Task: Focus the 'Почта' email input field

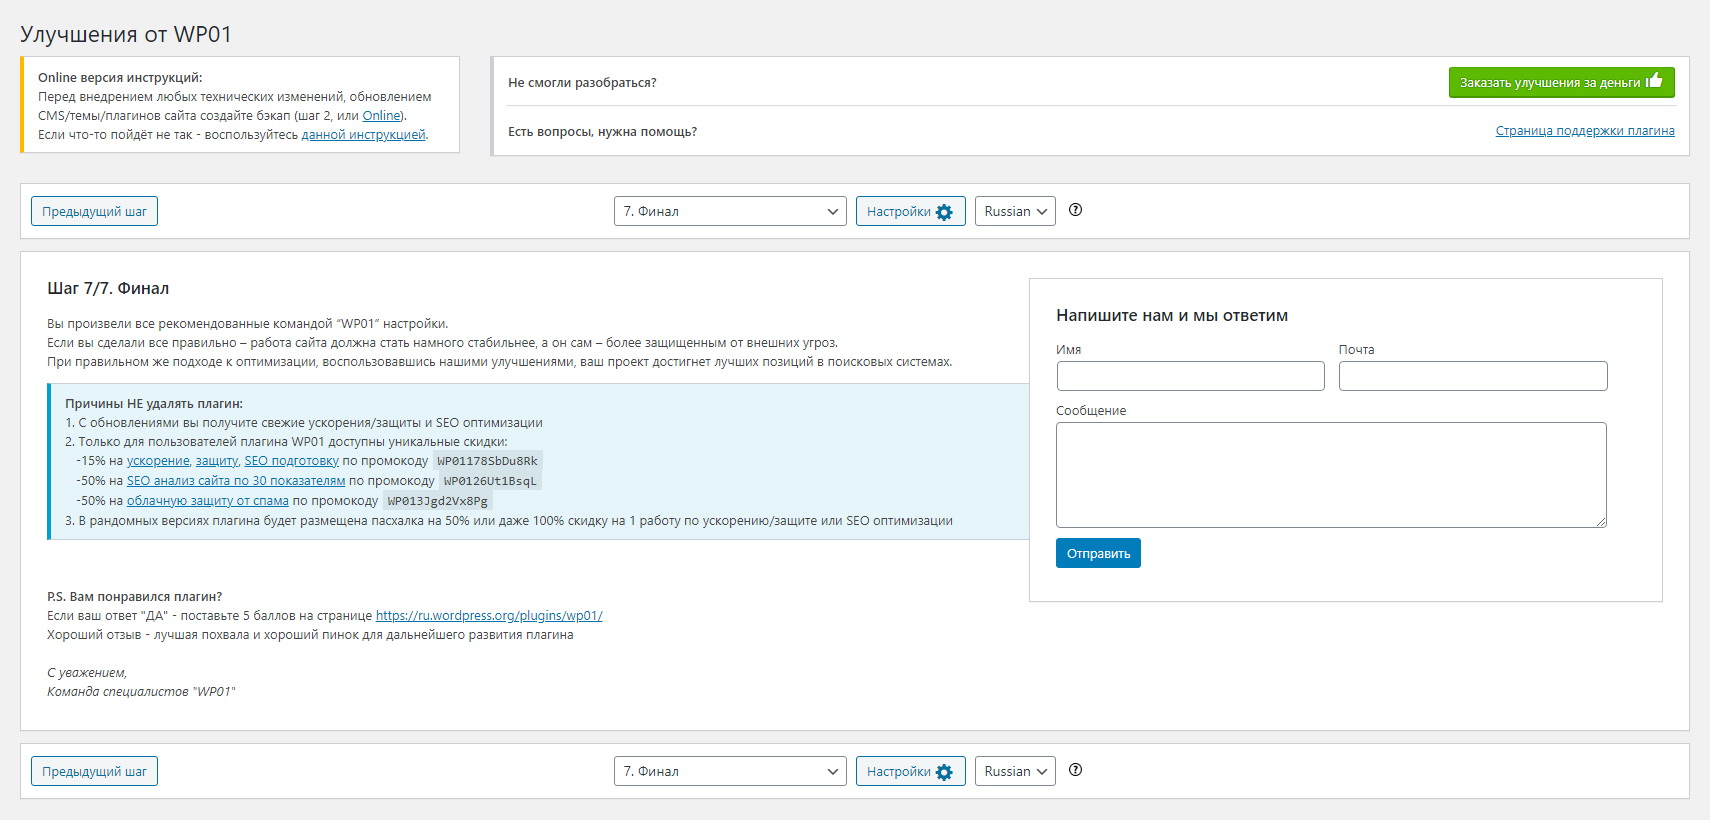Action: tap(1473, 376)
